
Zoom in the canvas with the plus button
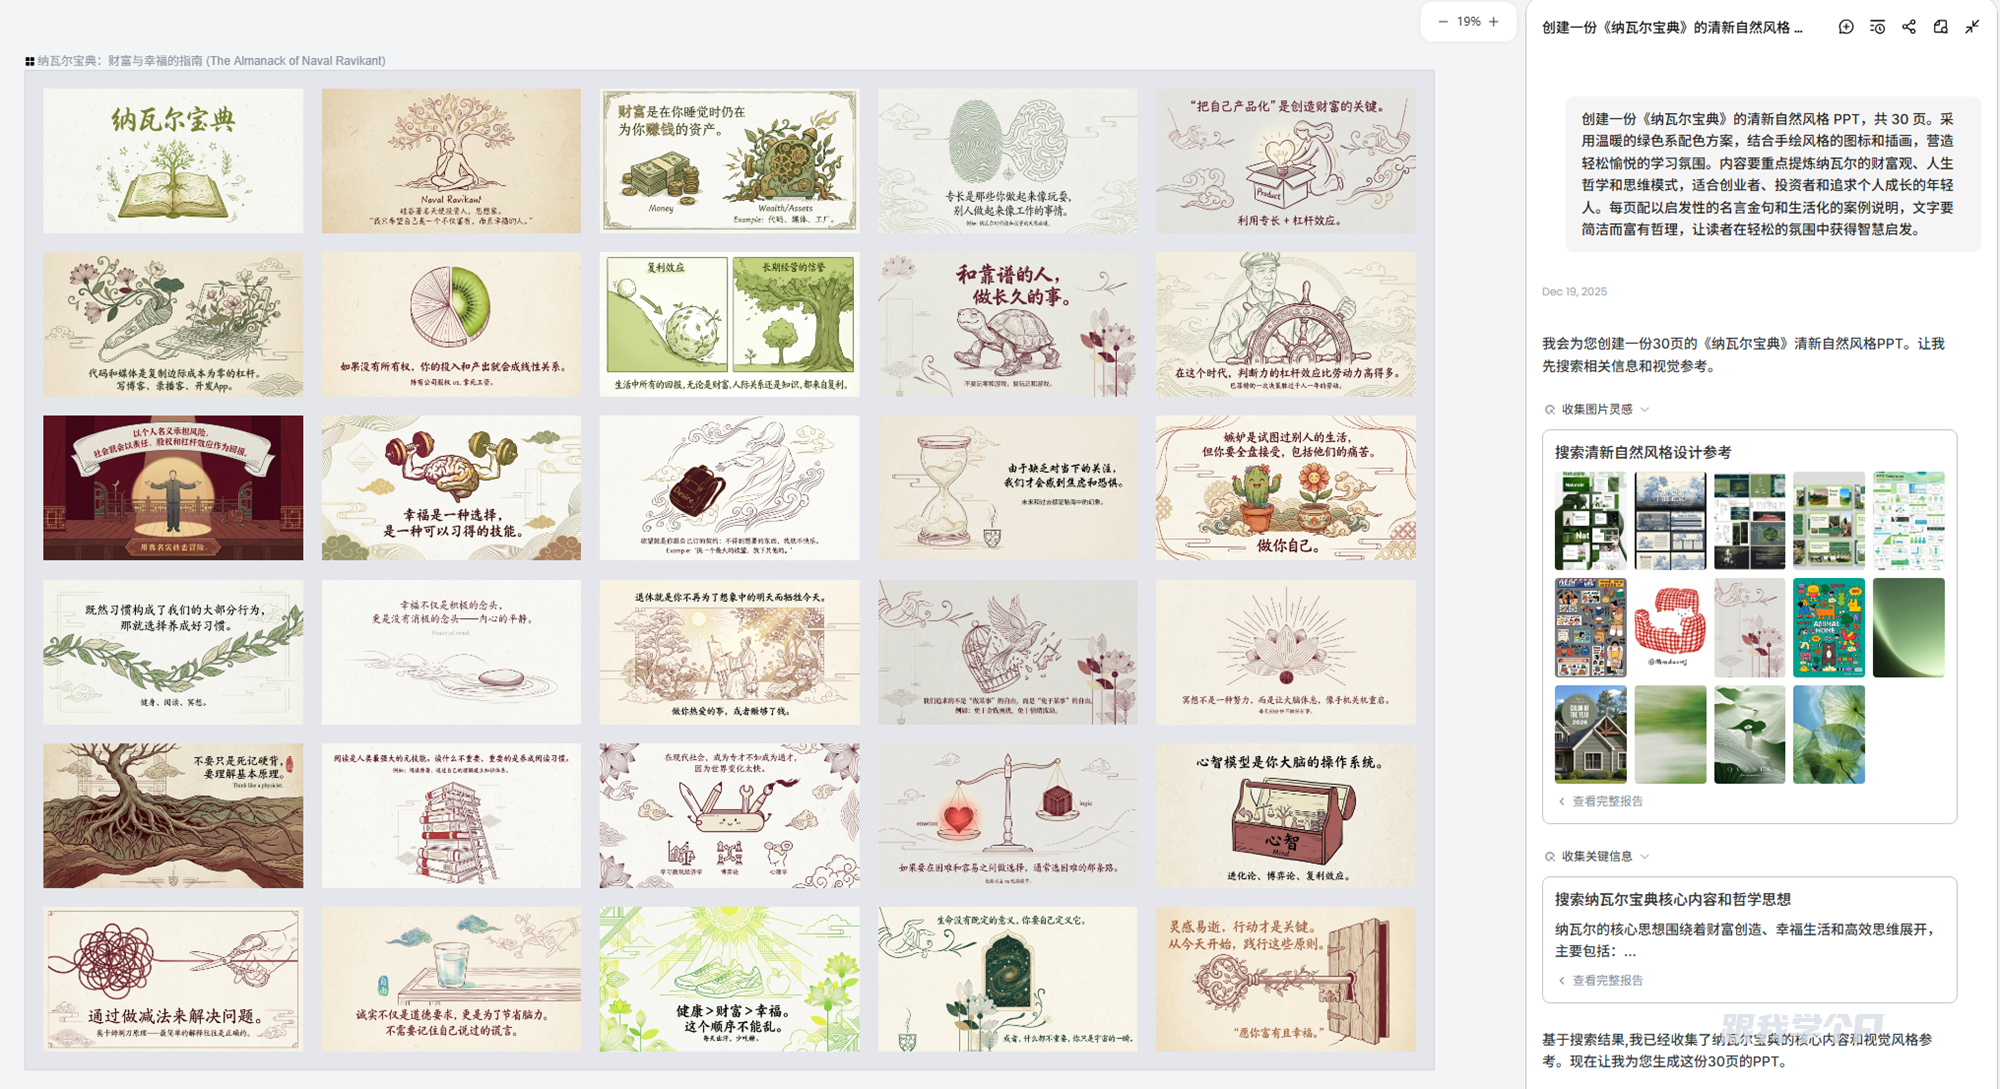point(1494,22)
